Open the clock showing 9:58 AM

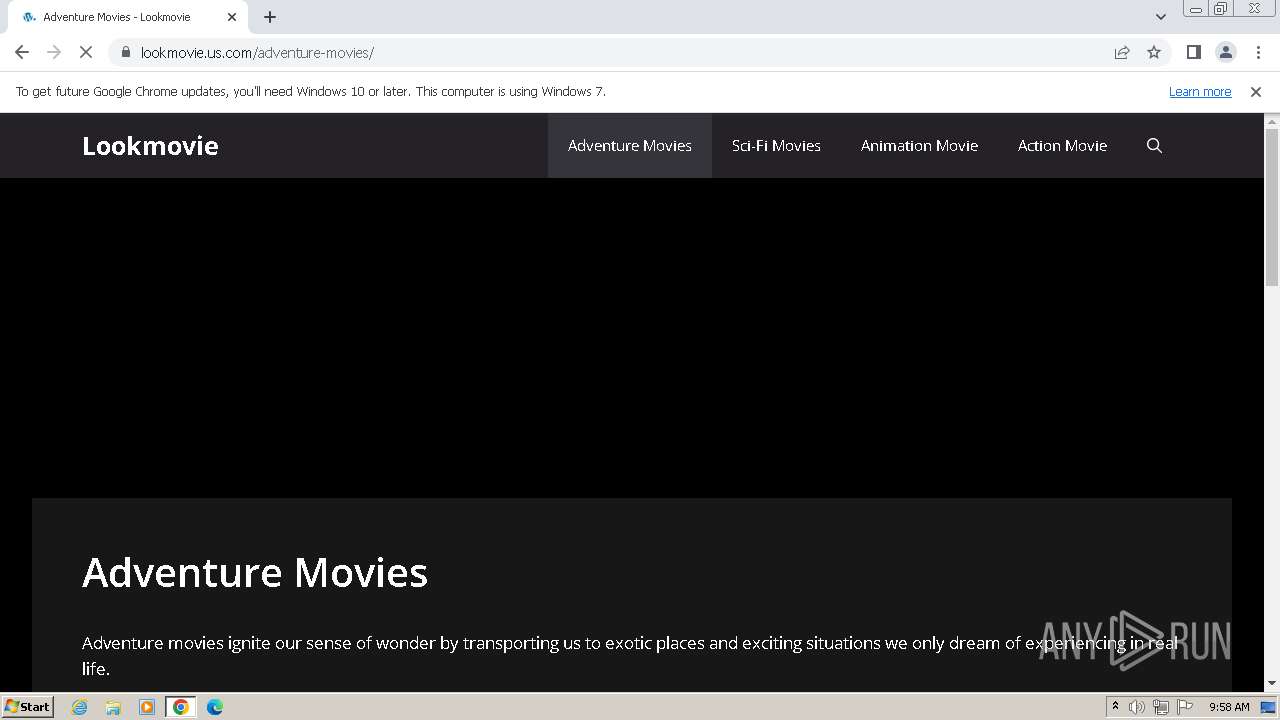pyautogui.click(x=1229, y=707)
